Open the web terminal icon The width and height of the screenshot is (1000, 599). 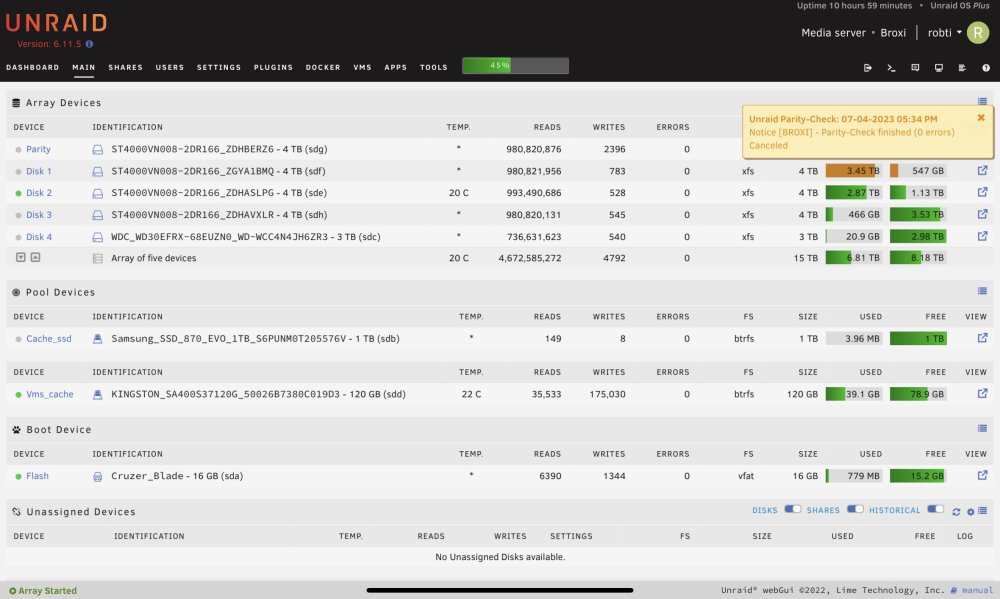[891, 68]
